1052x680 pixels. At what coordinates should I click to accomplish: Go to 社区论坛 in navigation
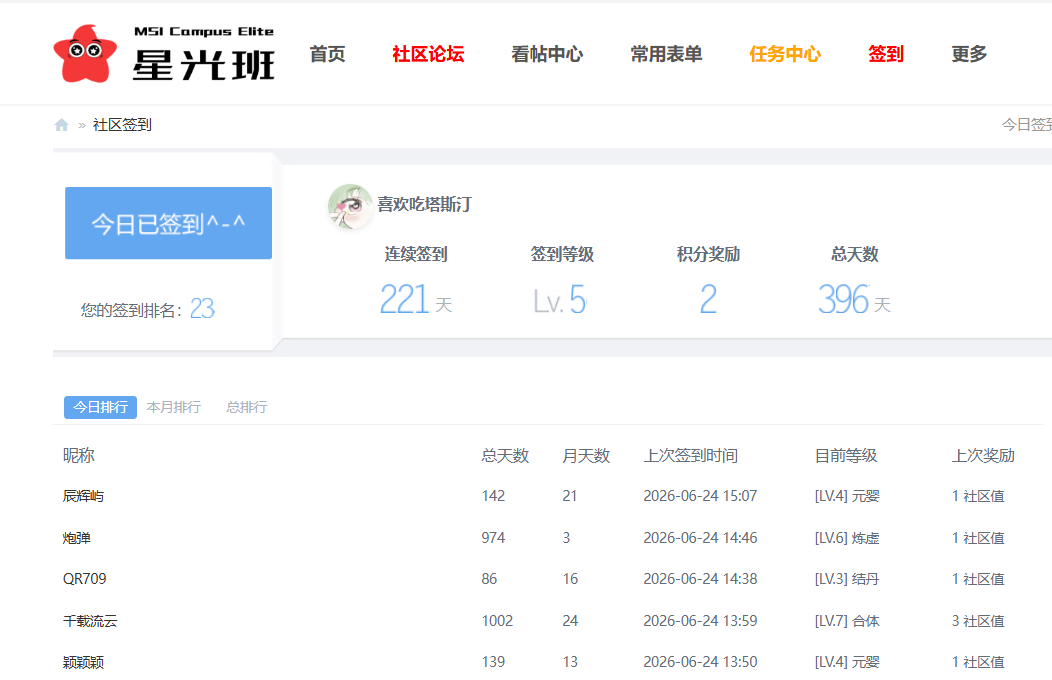coord(428,54)
